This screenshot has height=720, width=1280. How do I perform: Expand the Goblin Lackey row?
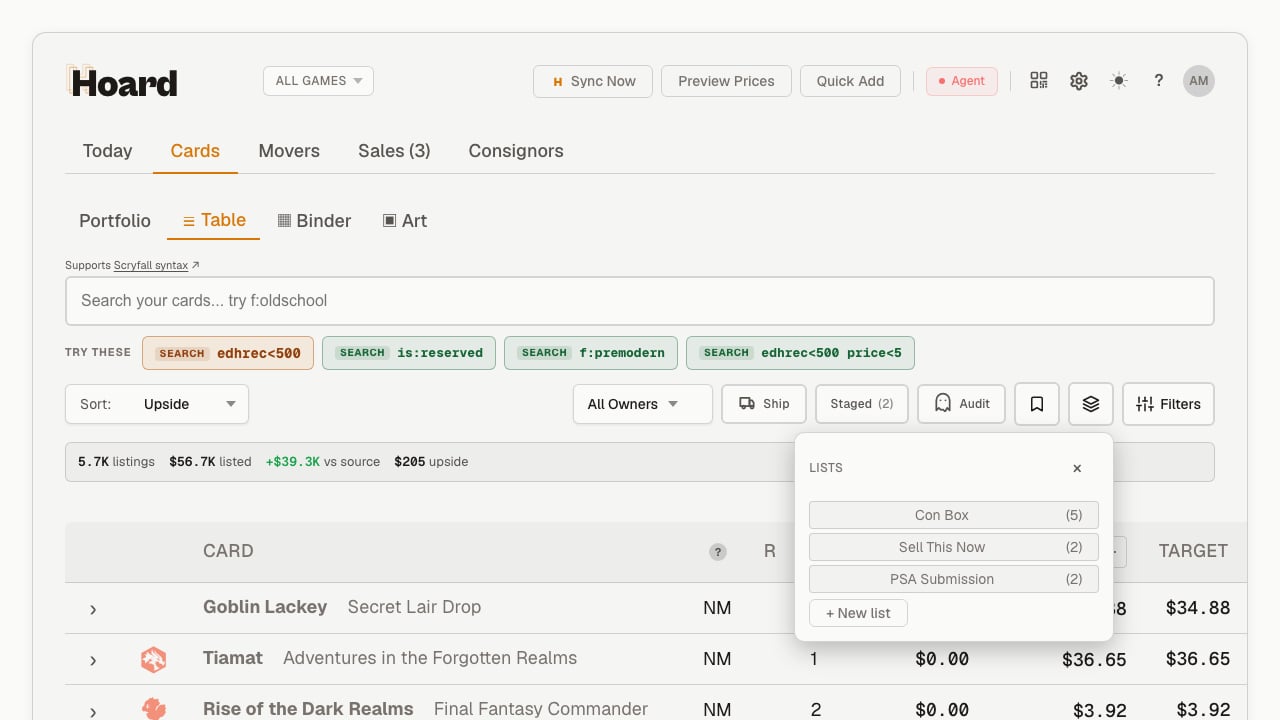click(x=93, y=609)
